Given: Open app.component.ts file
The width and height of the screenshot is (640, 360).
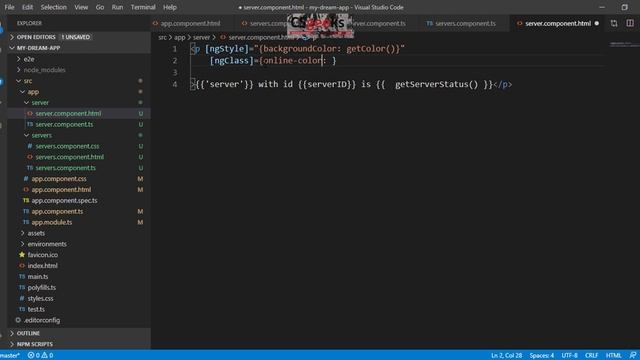Looking at the screenshot, I should [57, 211].
